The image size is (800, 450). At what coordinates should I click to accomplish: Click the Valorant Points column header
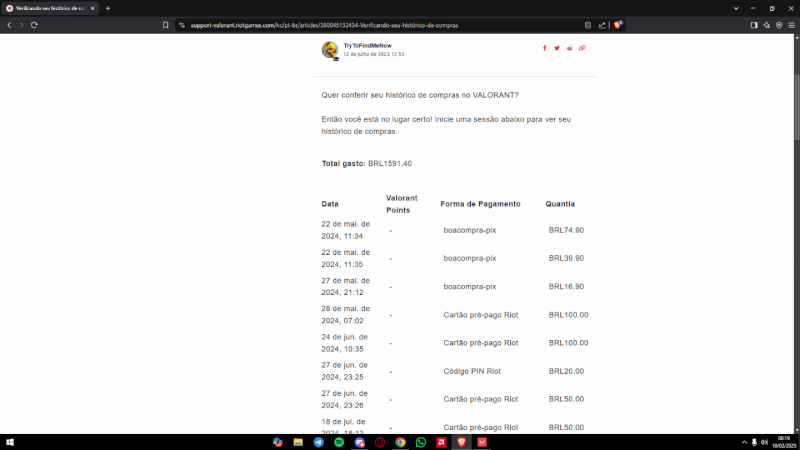coord(402,204)
